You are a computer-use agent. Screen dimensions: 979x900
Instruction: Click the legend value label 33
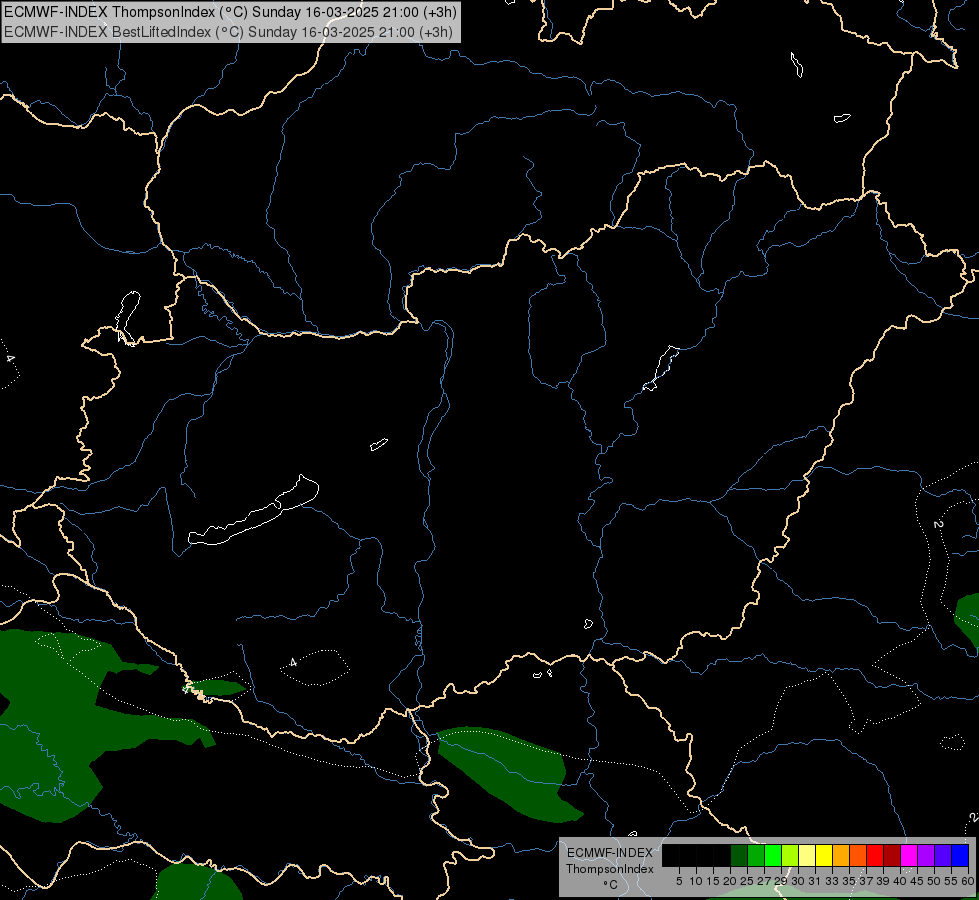832,881
